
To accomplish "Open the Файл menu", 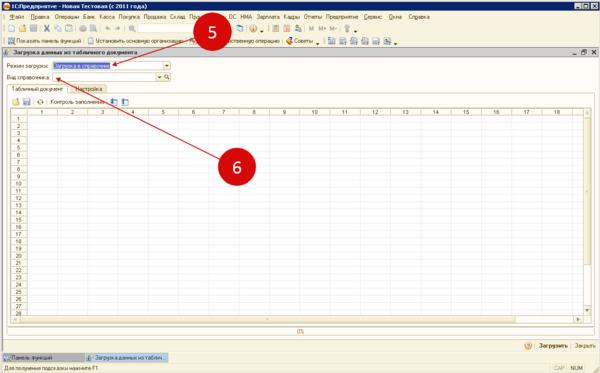I will (x=17, y=17).
